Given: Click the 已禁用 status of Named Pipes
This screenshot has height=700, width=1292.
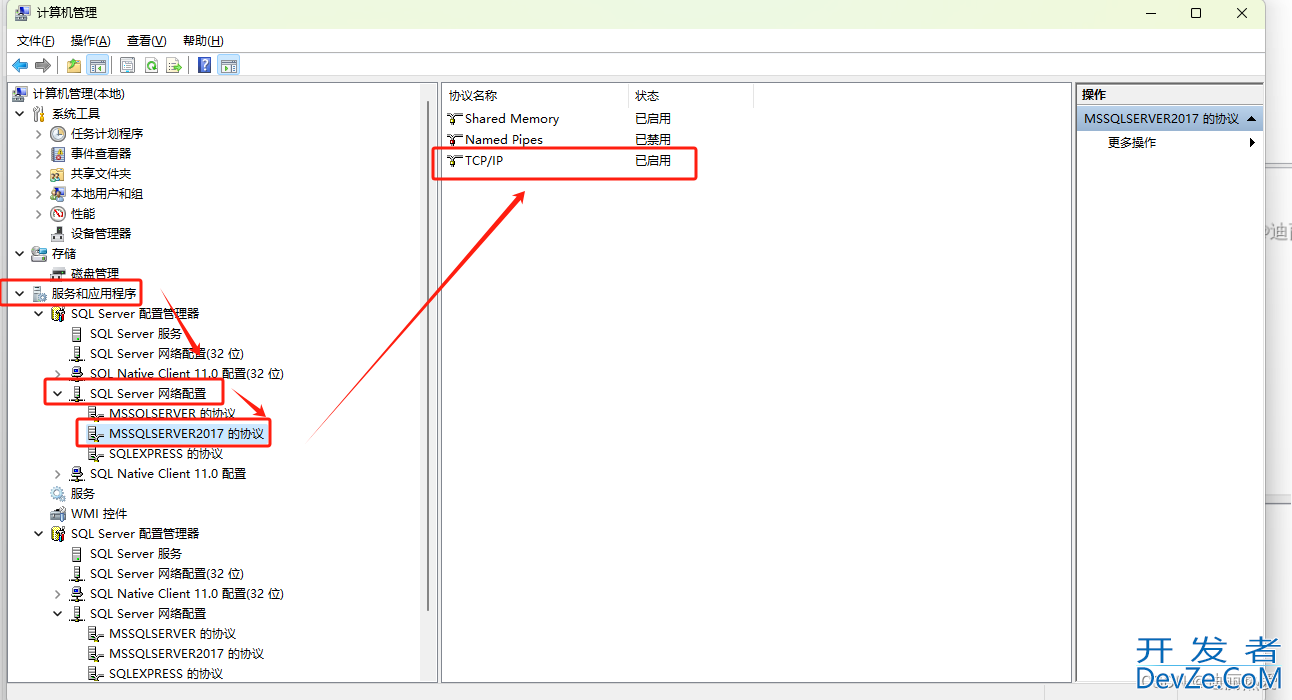Looking at the screenshot, I should (x=653, y=139).
